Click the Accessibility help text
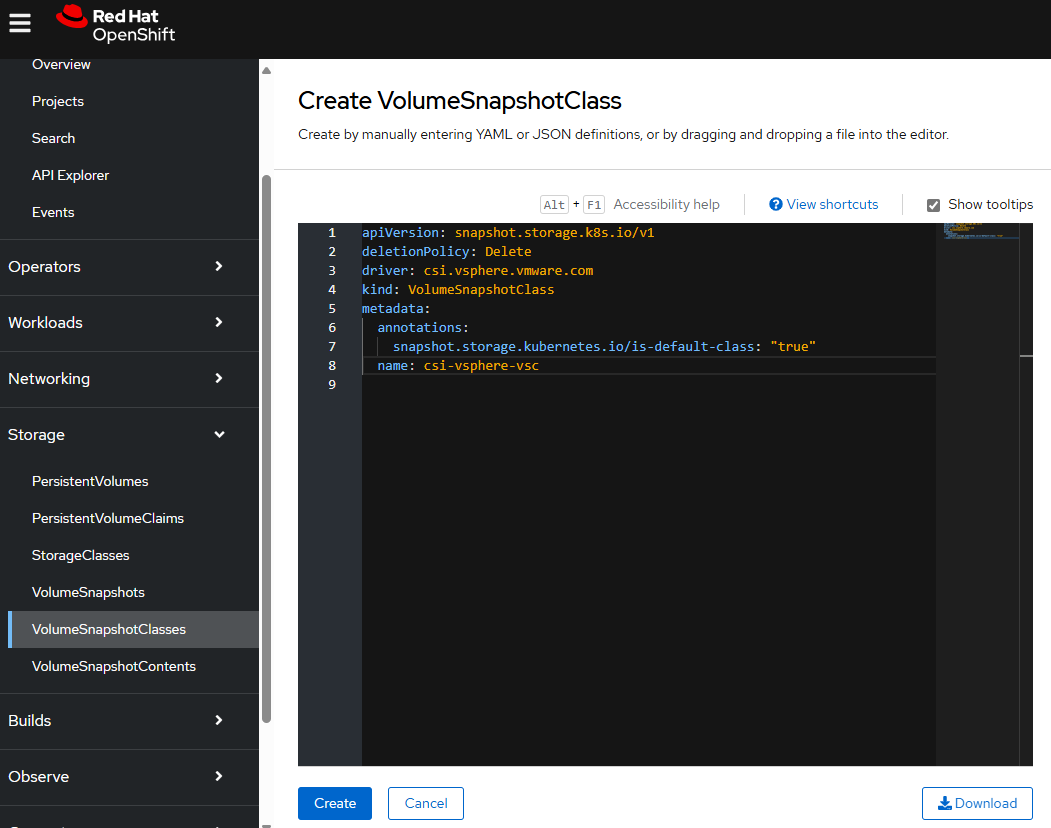Screen dimensions: 1051x828 [x=666, y=204]
